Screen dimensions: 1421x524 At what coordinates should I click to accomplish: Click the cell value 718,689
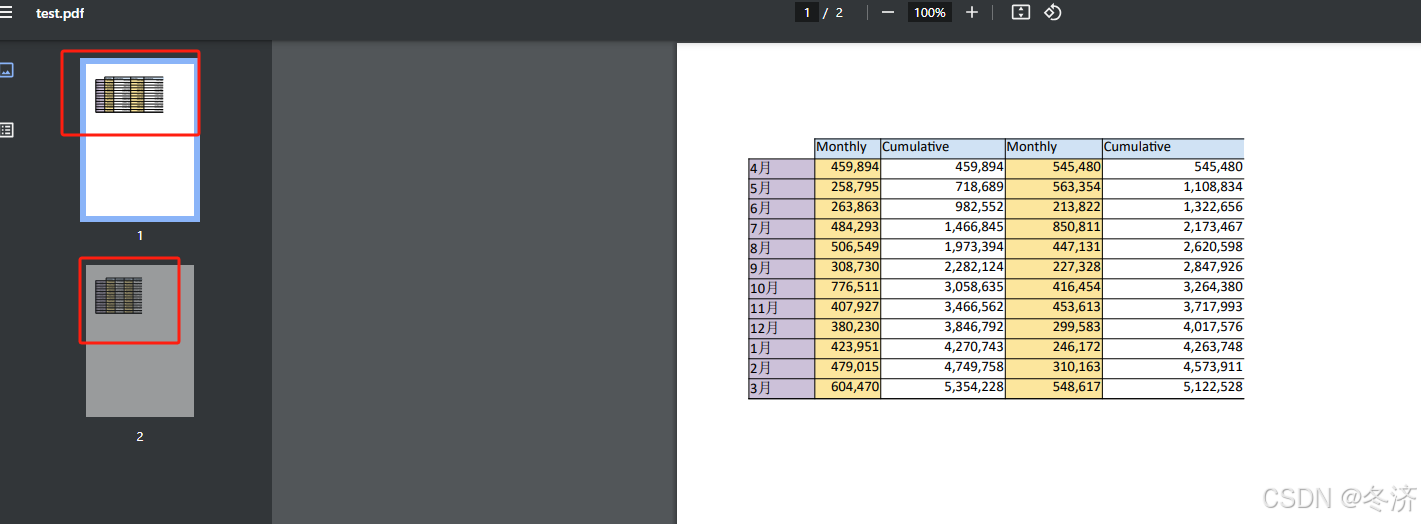(x=979, y=187)
